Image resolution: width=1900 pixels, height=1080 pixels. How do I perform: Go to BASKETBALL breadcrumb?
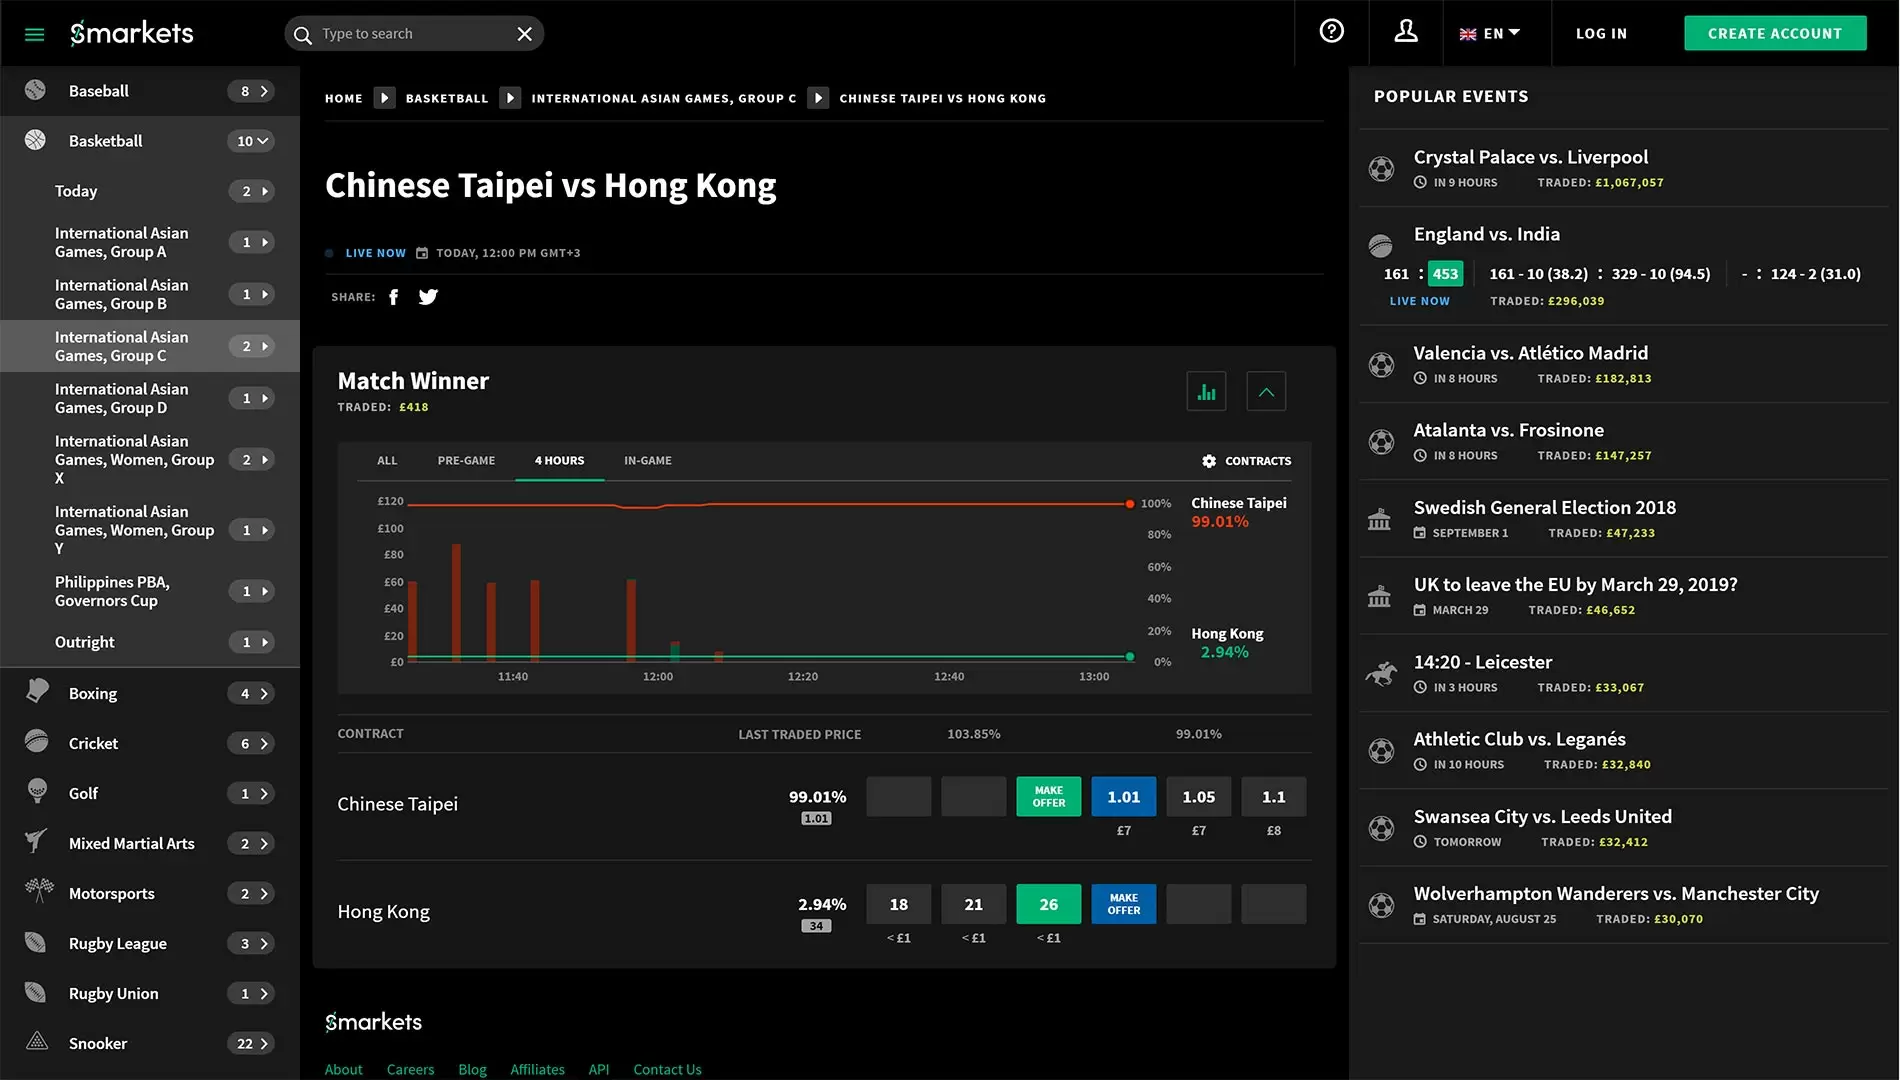pos(447,98)
